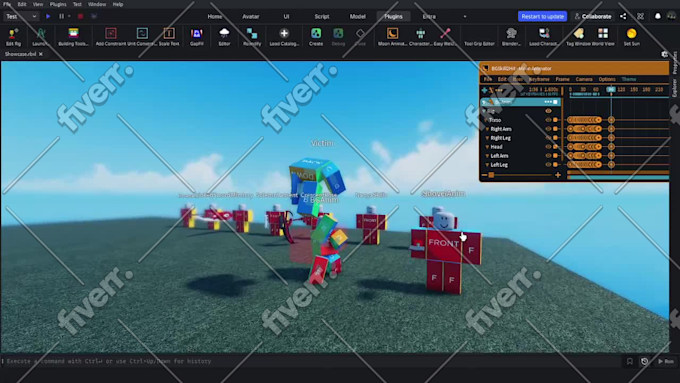Start the playtest with blue play button

click(48, 16)
